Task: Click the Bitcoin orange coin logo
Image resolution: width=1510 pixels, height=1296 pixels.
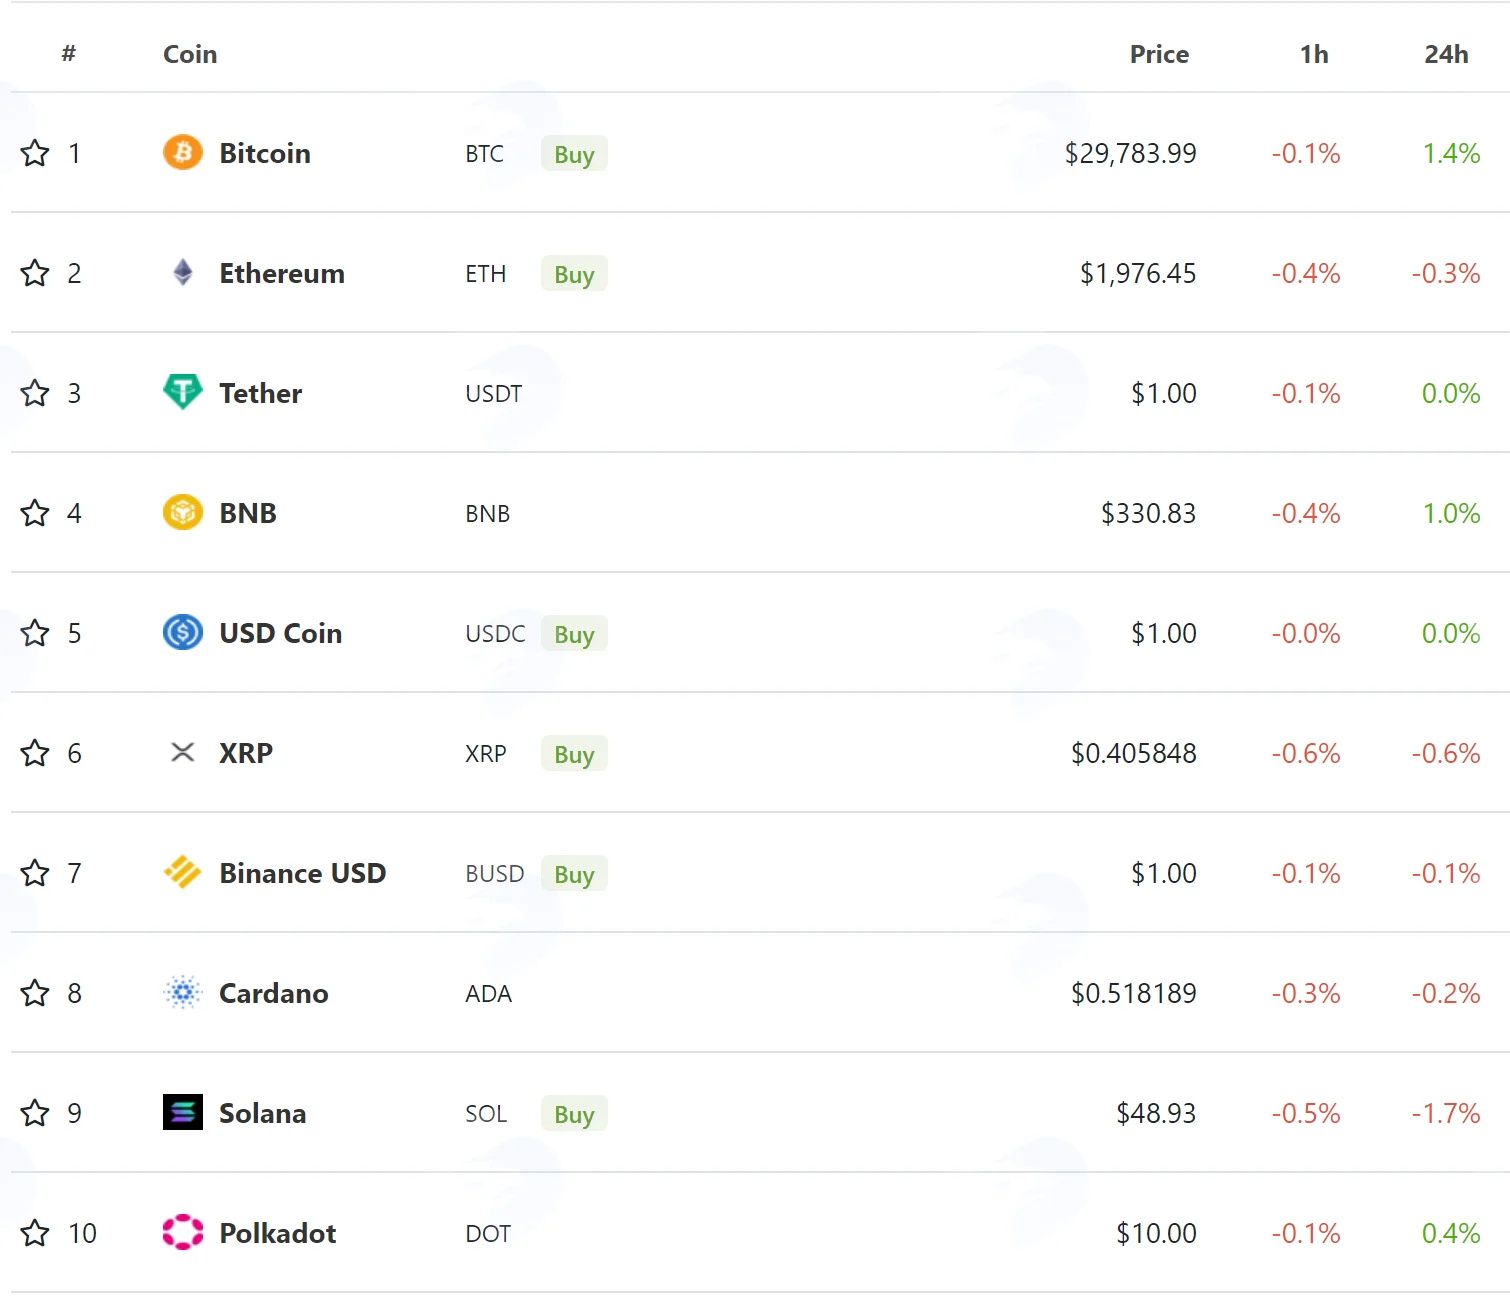Action: pos(183,152)
